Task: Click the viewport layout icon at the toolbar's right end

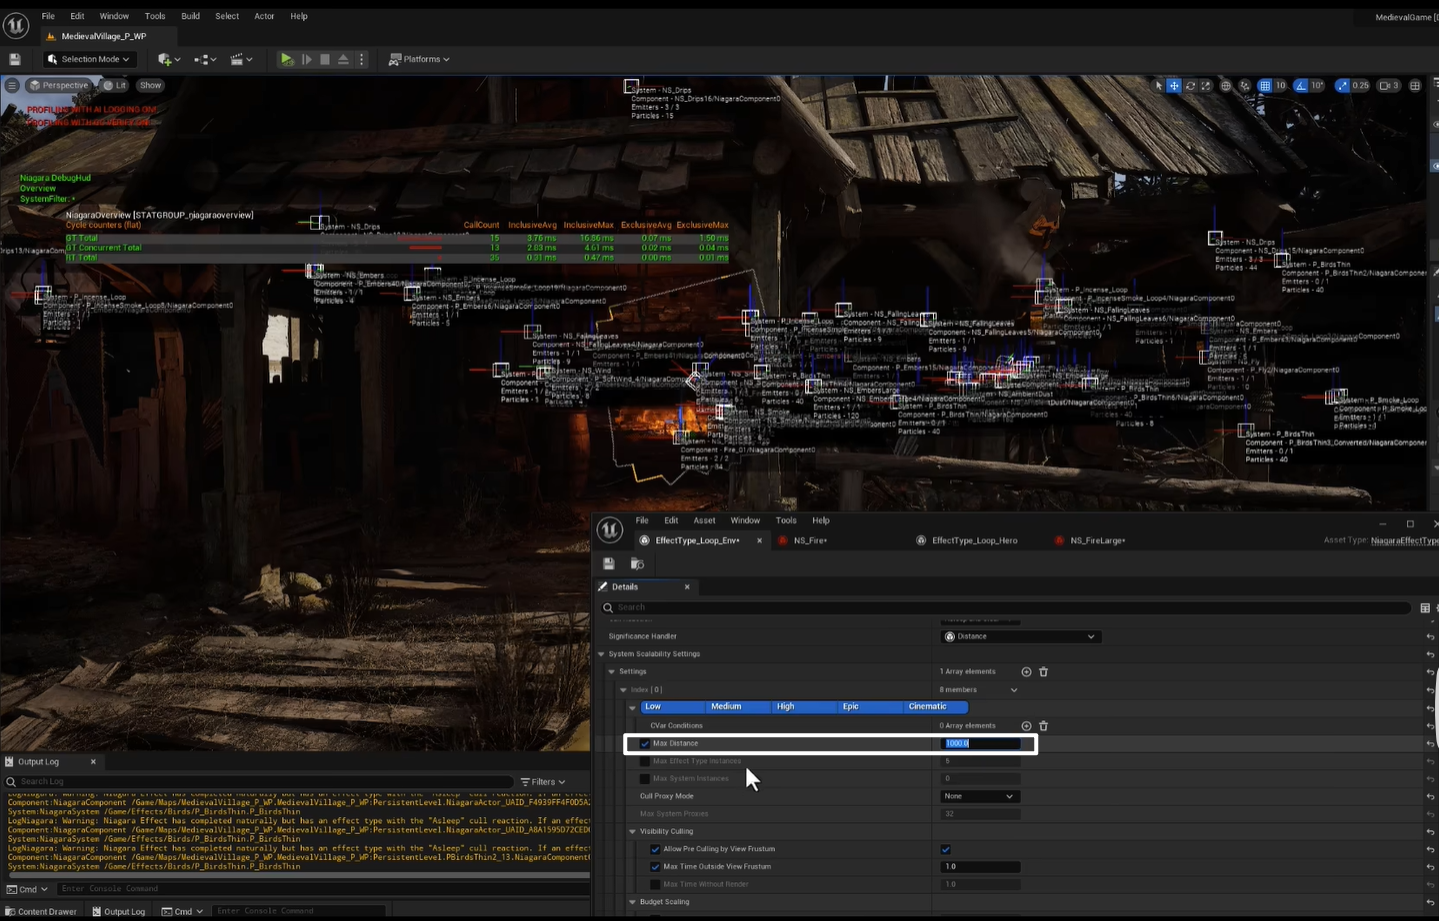Action: point(1415,86)
